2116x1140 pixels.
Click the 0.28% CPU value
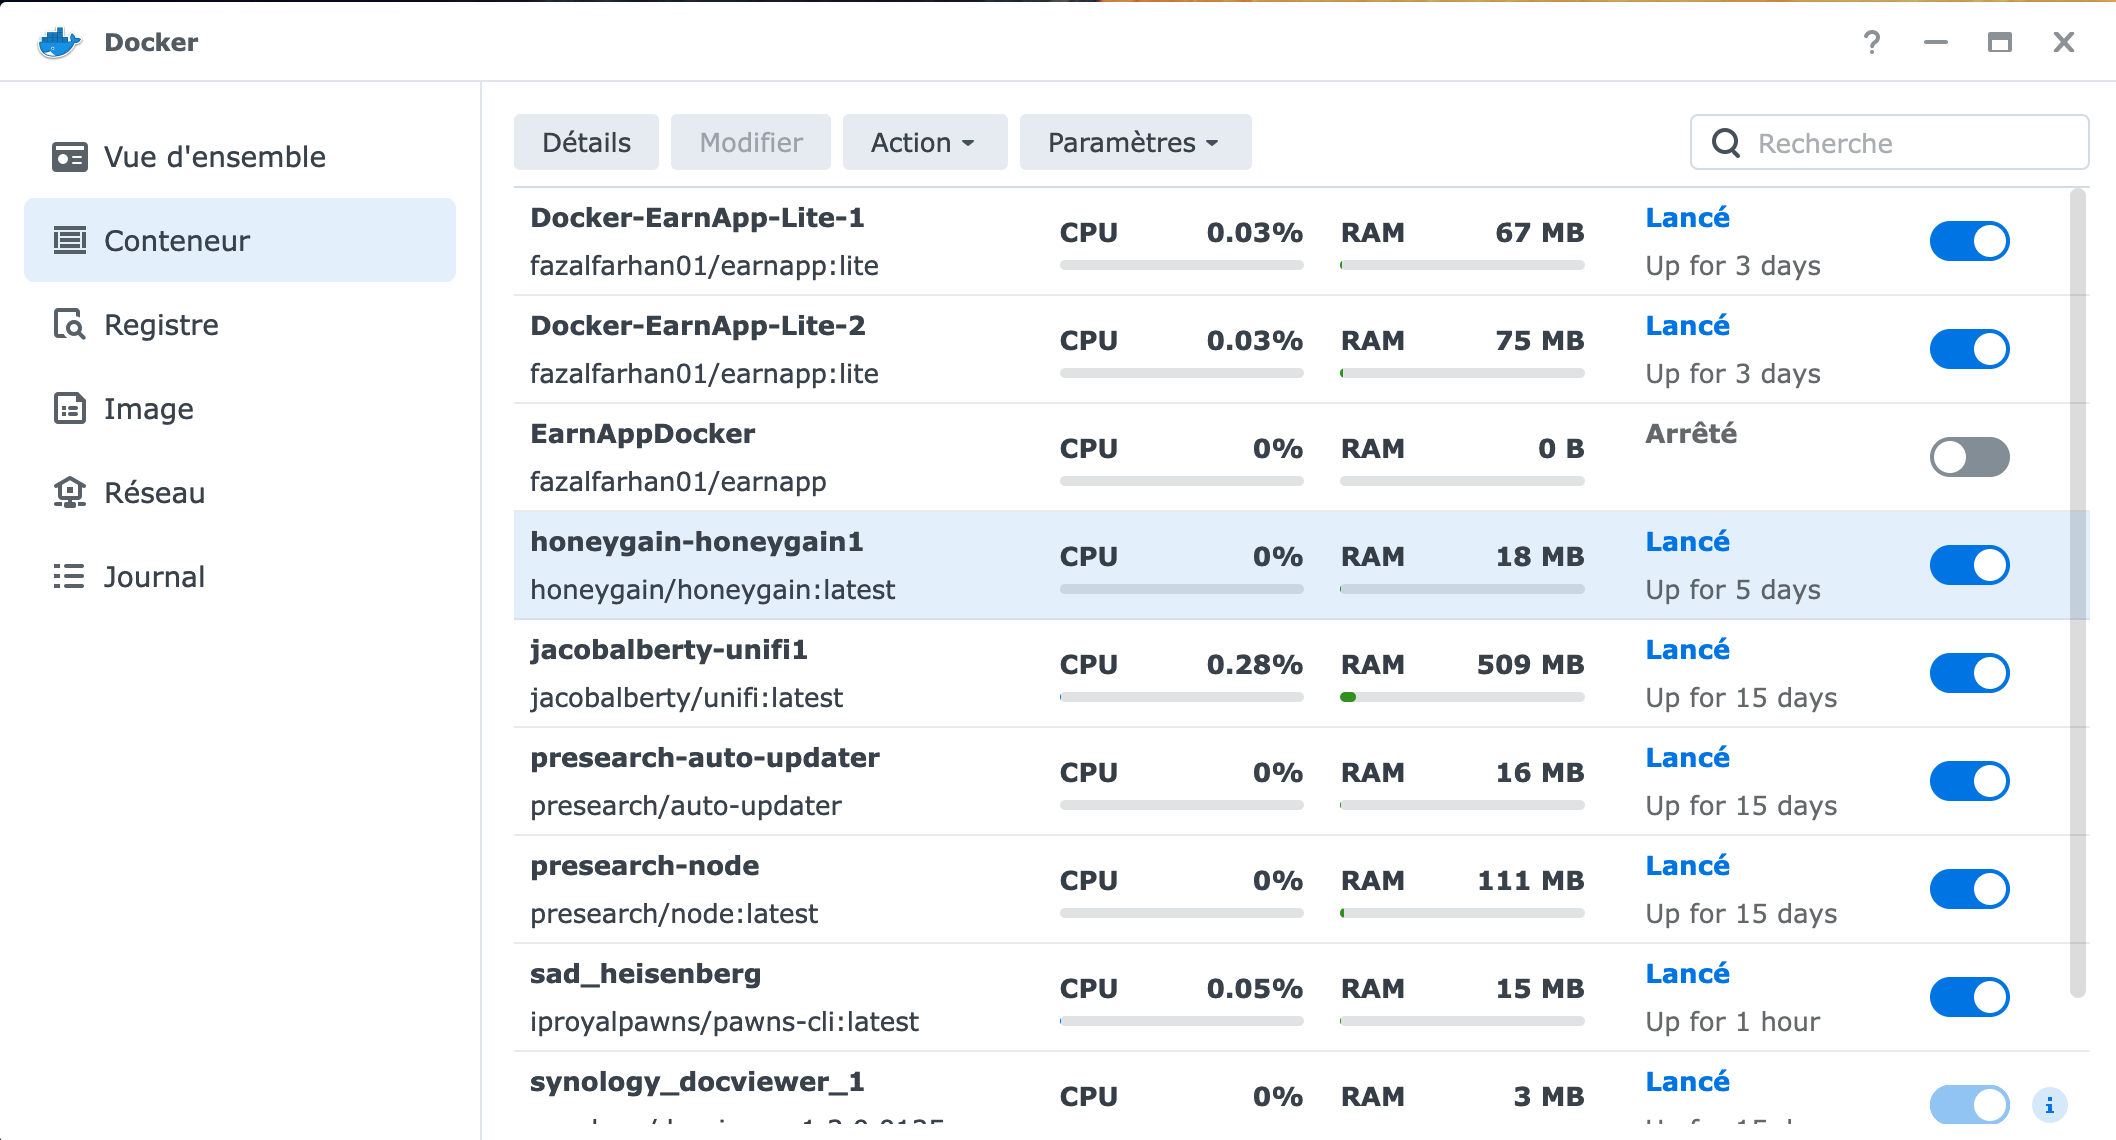[1254, 665]
